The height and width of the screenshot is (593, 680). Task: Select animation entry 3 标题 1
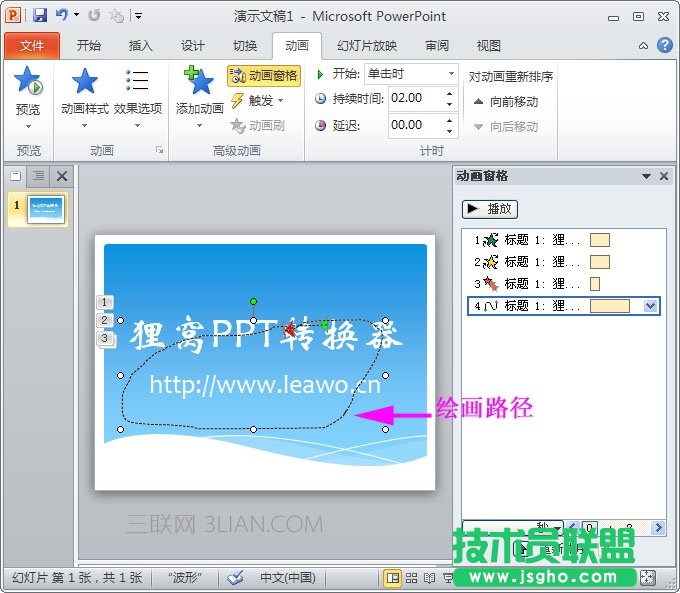click(562, 284)
